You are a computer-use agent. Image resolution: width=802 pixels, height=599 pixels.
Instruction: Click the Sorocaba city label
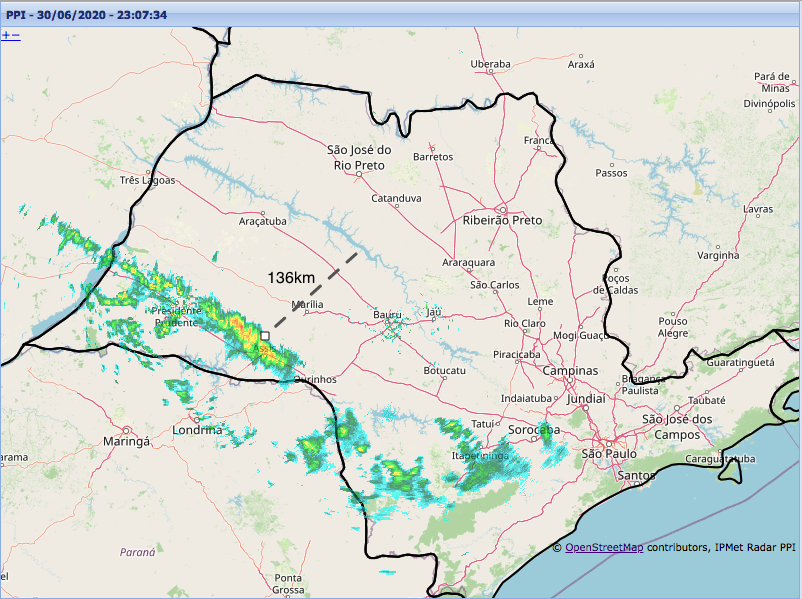tap(532, 429)
